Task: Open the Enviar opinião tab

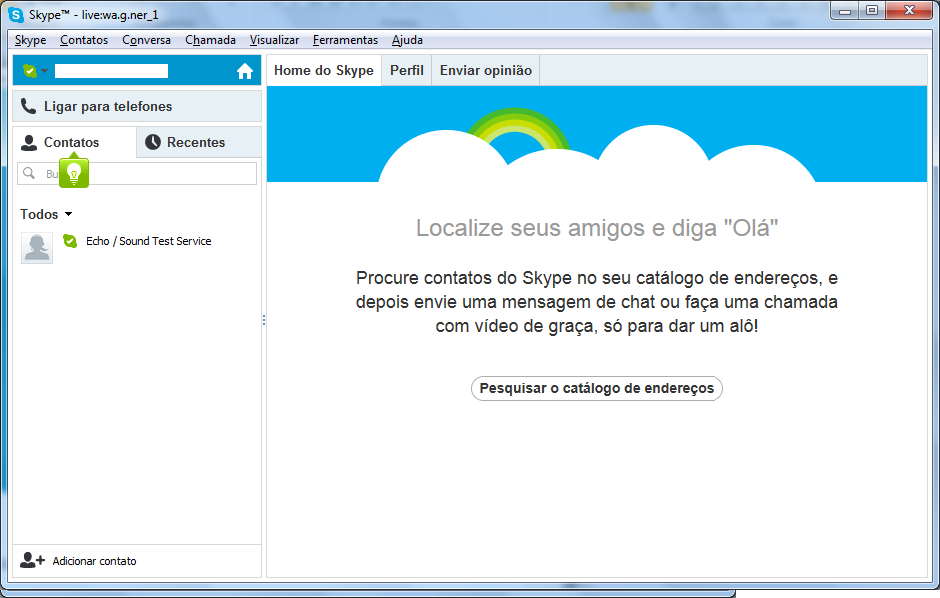Action: [x=486, y=71]
